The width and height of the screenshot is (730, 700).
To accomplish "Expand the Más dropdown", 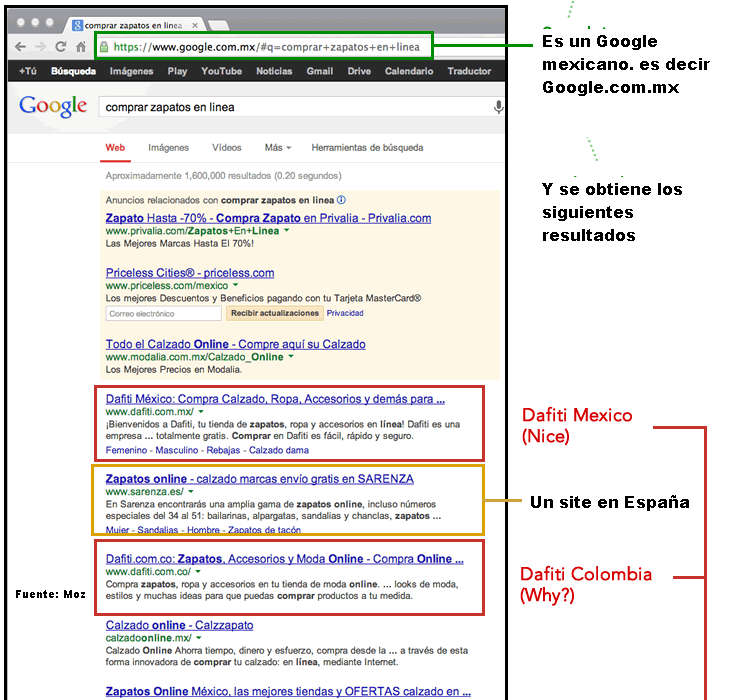I will click(278, 148).
